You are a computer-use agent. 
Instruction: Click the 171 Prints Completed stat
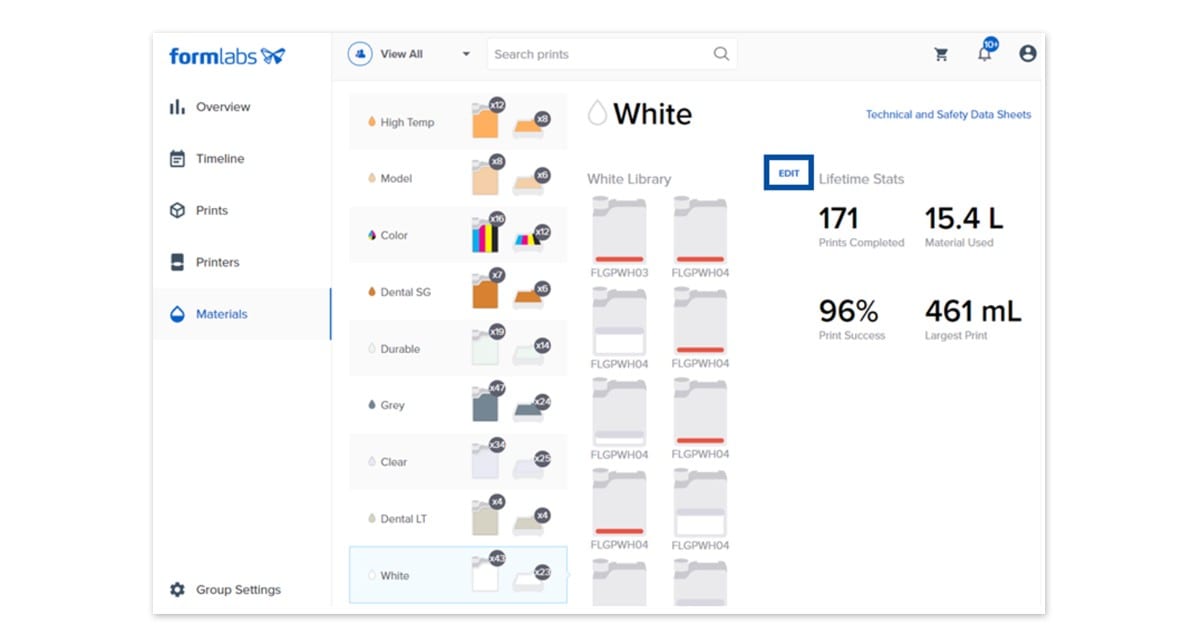861,227
